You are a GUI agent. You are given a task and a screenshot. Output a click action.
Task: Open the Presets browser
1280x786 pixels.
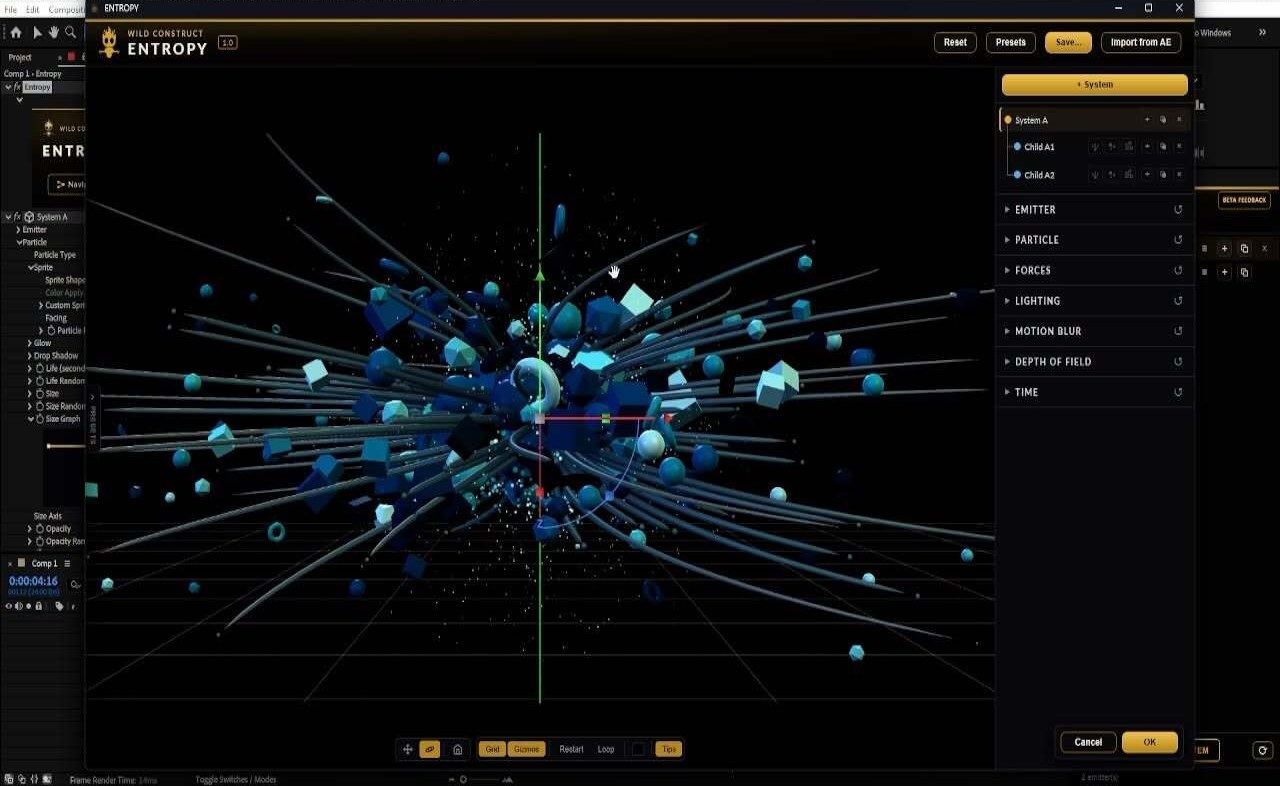(x=1010, y=43)
